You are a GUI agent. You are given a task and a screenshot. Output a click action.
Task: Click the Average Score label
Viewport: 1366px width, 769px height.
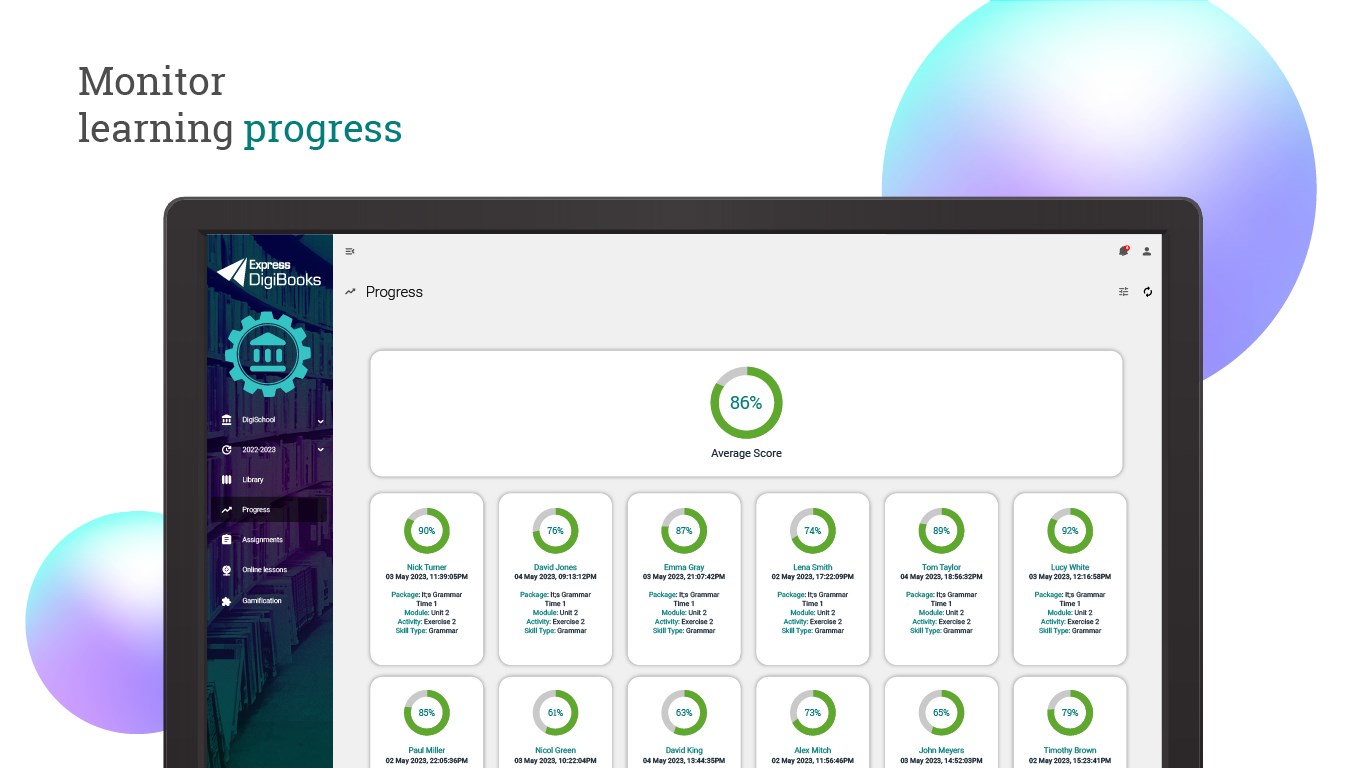click(x=746, y=454)
